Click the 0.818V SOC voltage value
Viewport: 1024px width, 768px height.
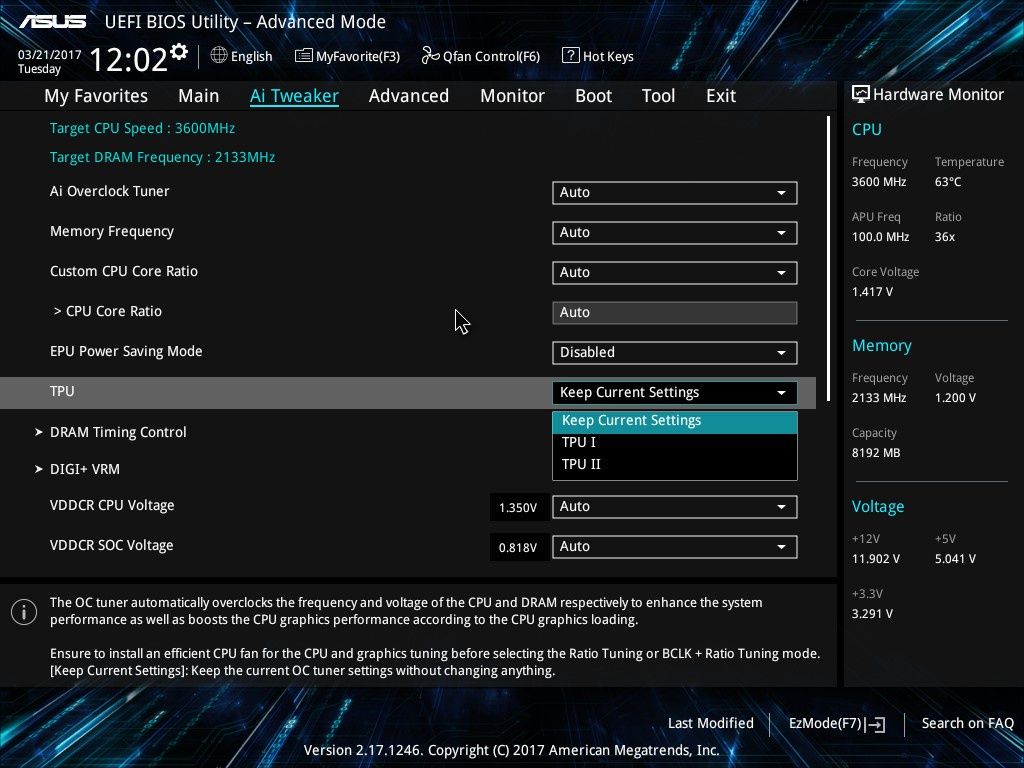coord(518,547)
